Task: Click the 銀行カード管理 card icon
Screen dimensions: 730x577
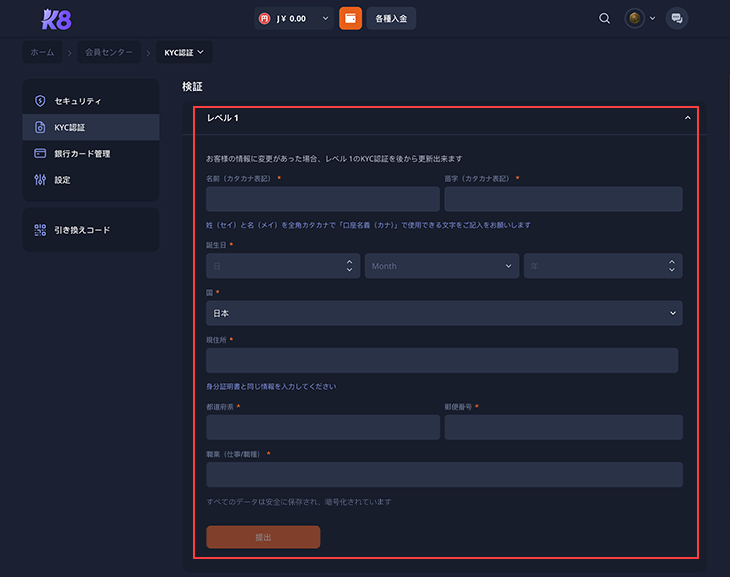Action: 40,153
